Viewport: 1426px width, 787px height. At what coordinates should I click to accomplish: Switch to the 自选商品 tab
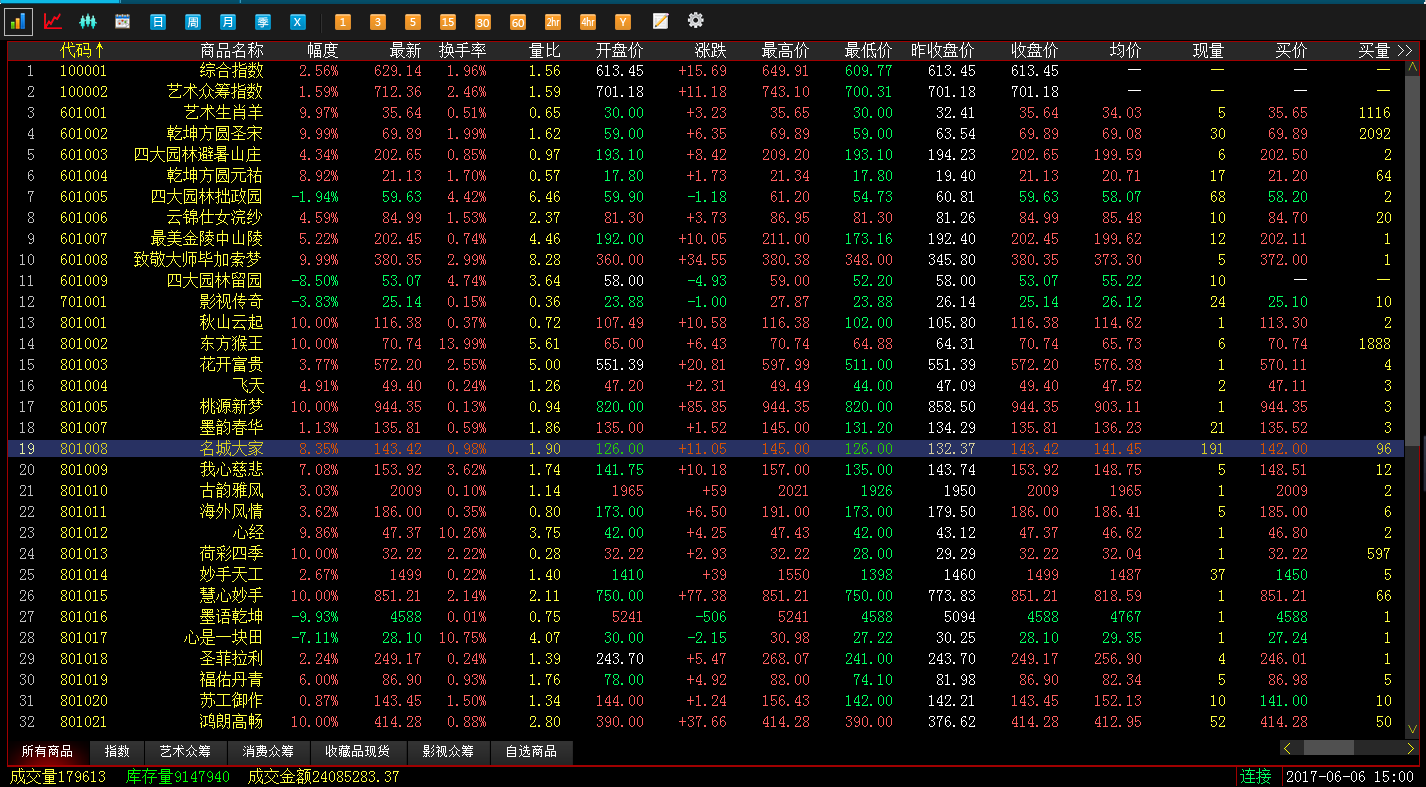coord(531,752)
